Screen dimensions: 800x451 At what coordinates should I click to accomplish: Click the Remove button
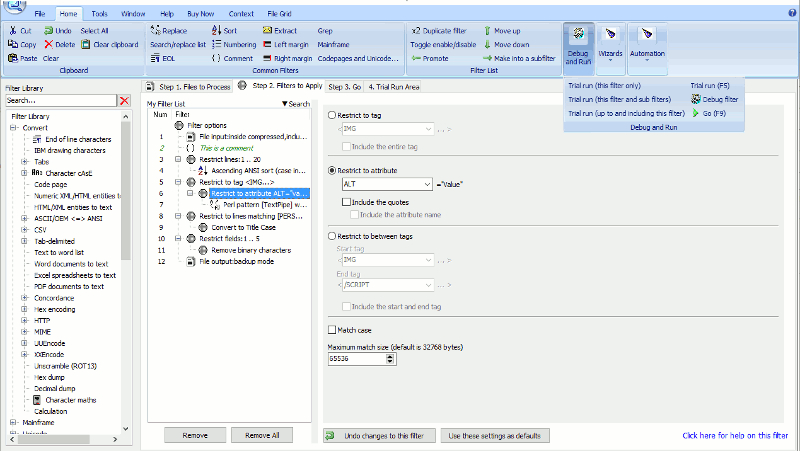195,435
